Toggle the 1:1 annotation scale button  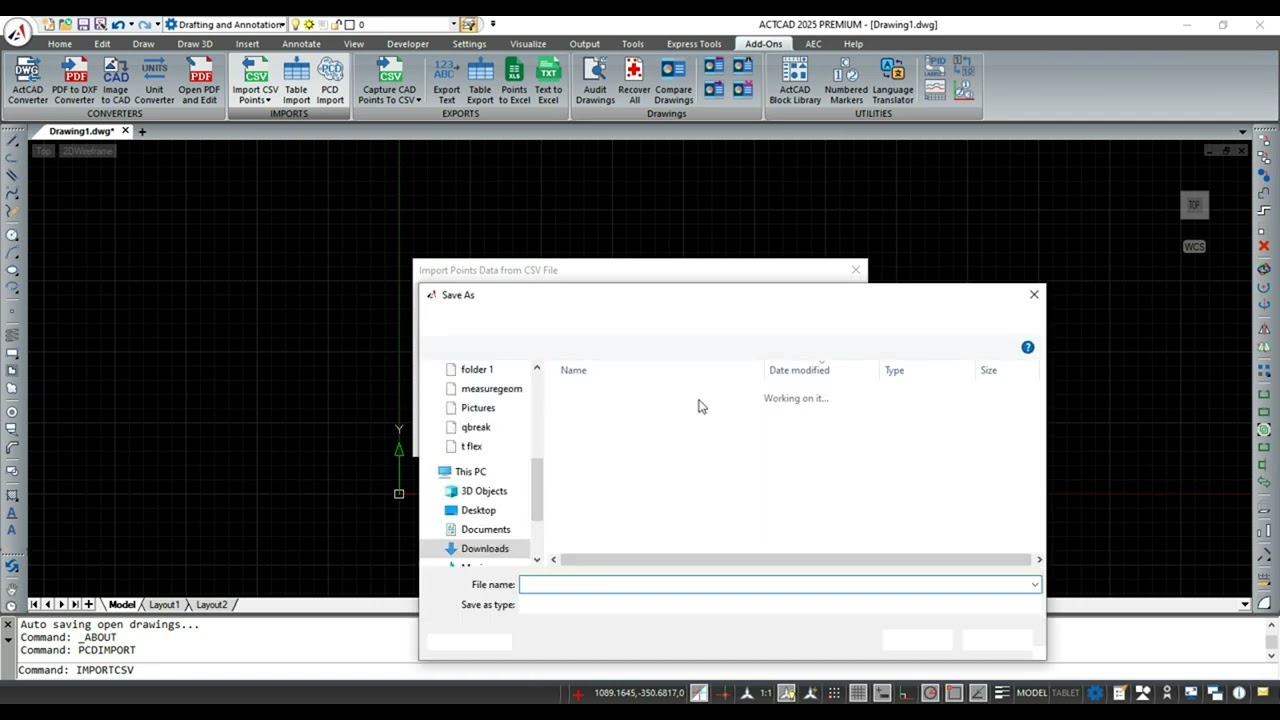click(x=766, y=693)
